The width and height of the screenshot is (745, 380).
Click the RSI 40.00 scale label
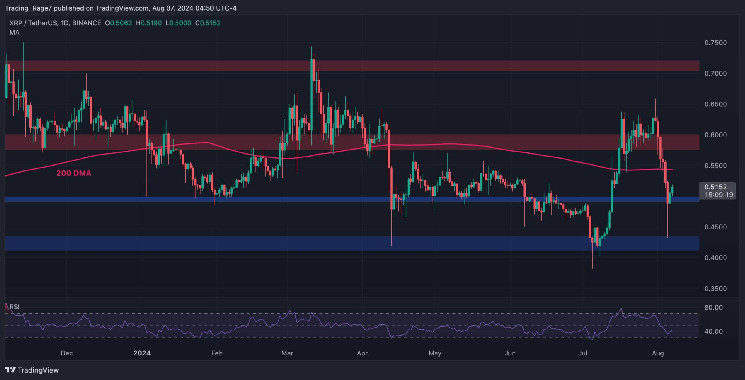pos(714,331)
